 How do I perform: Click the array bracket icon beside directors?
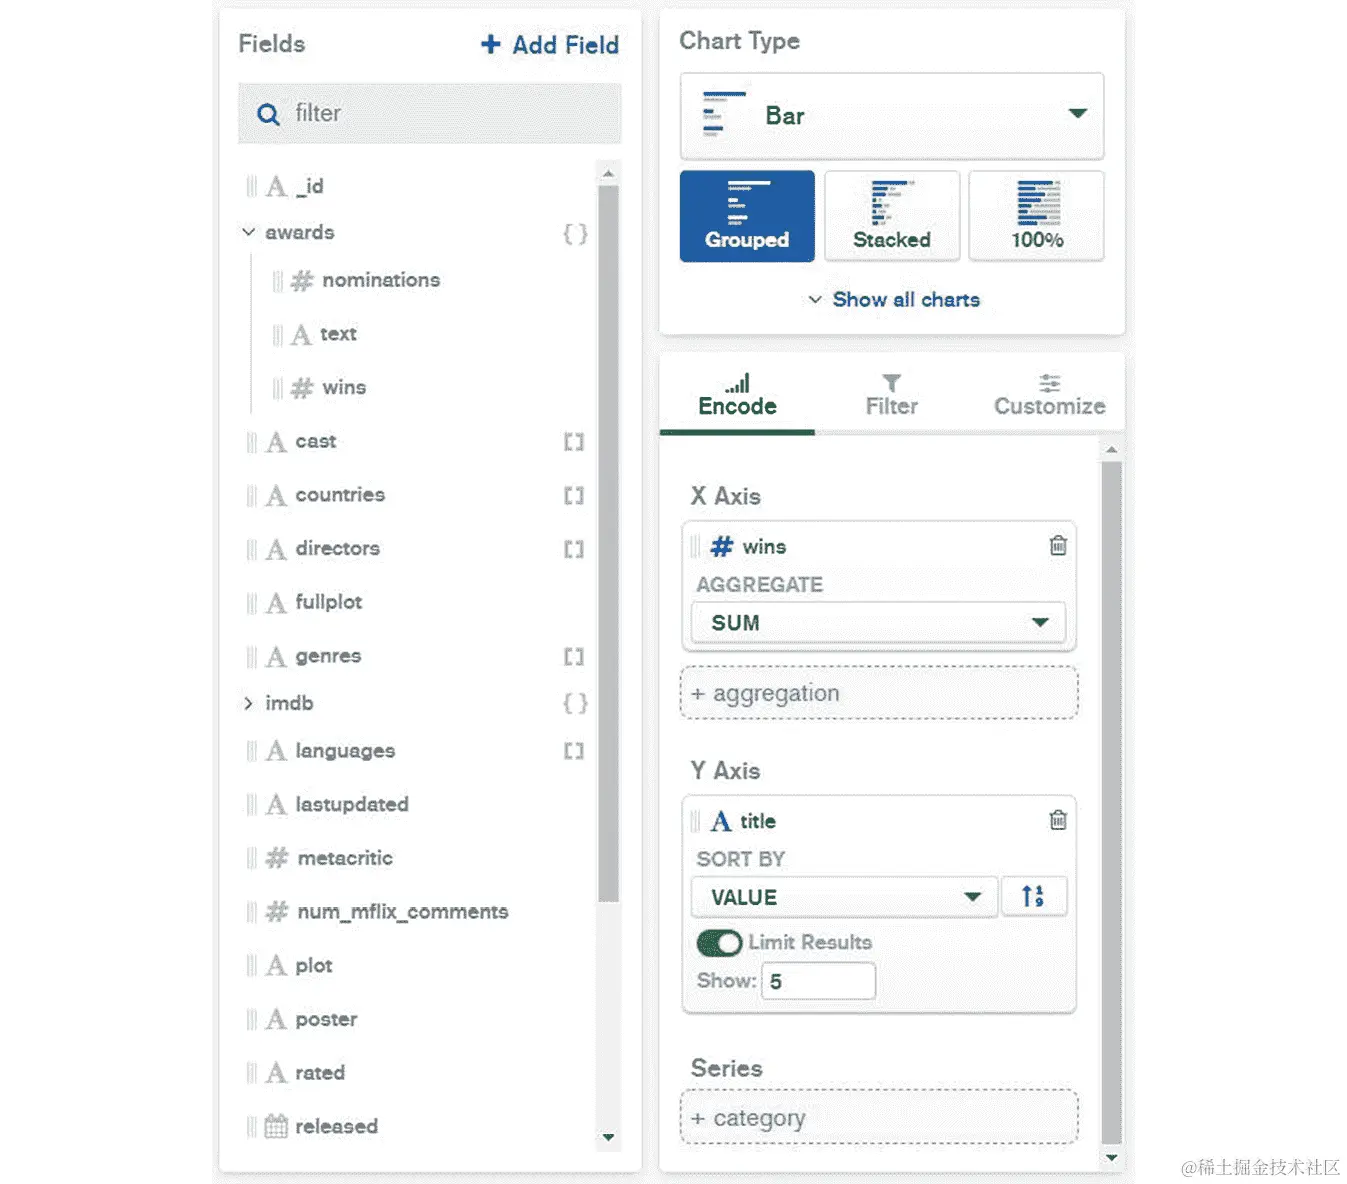pos(574,549)
